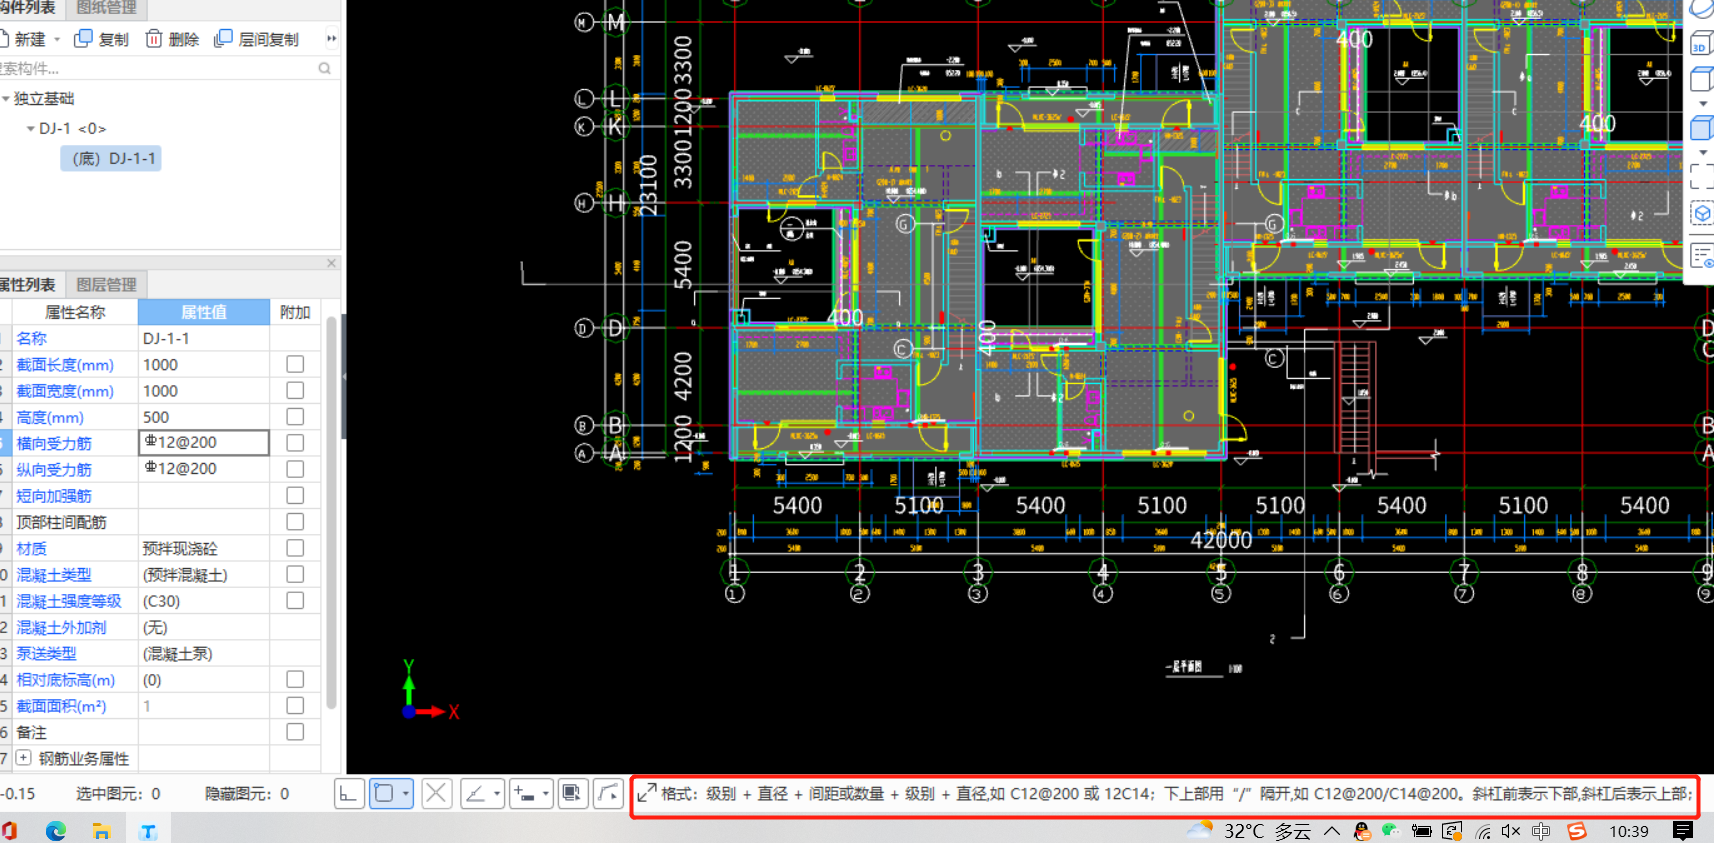Select the (底) DJ-1-1 tree item

tap(111, 158)
